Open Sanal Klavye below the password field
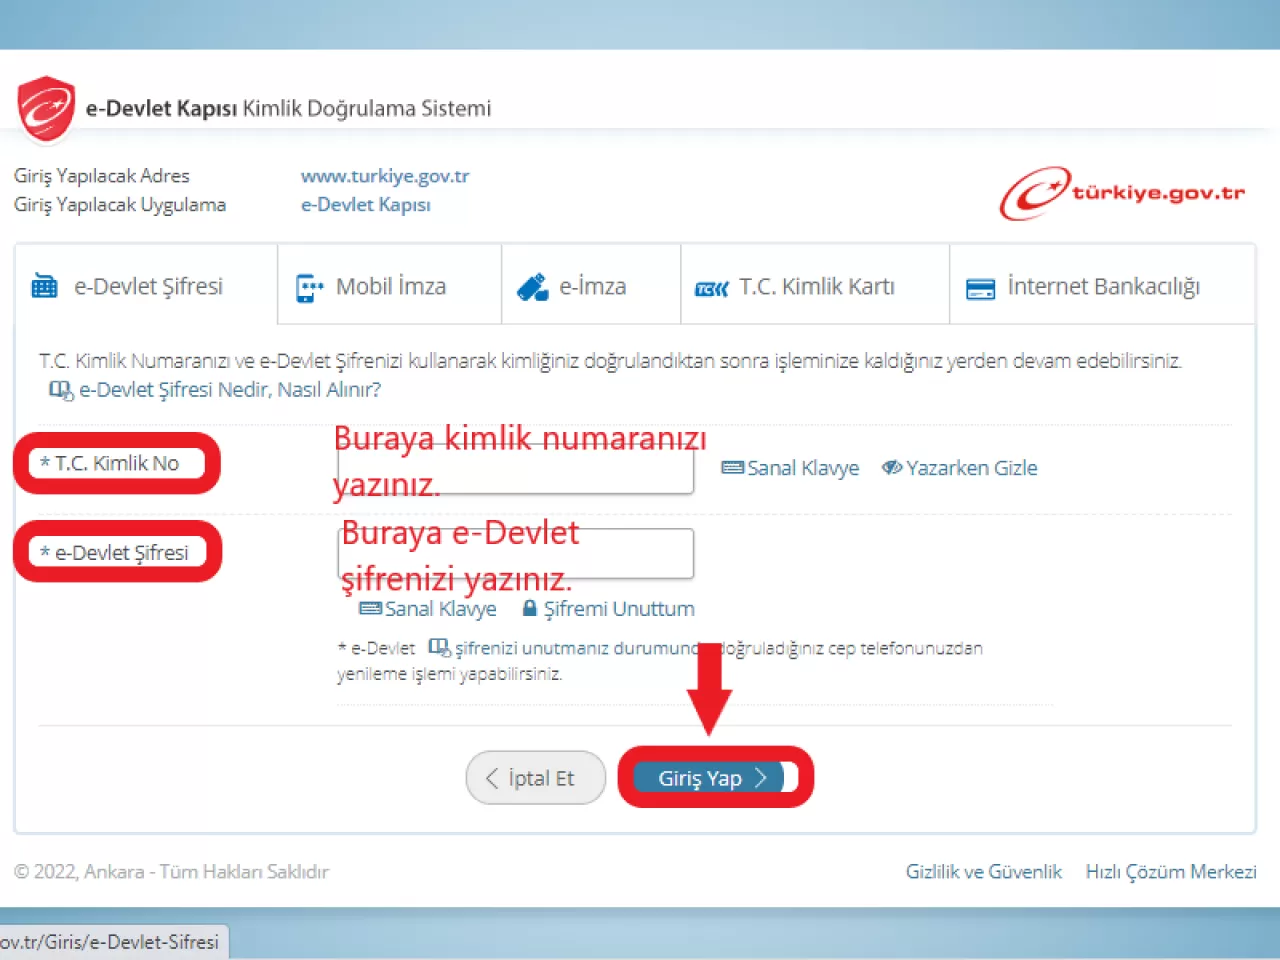 (x=427, y=608)
